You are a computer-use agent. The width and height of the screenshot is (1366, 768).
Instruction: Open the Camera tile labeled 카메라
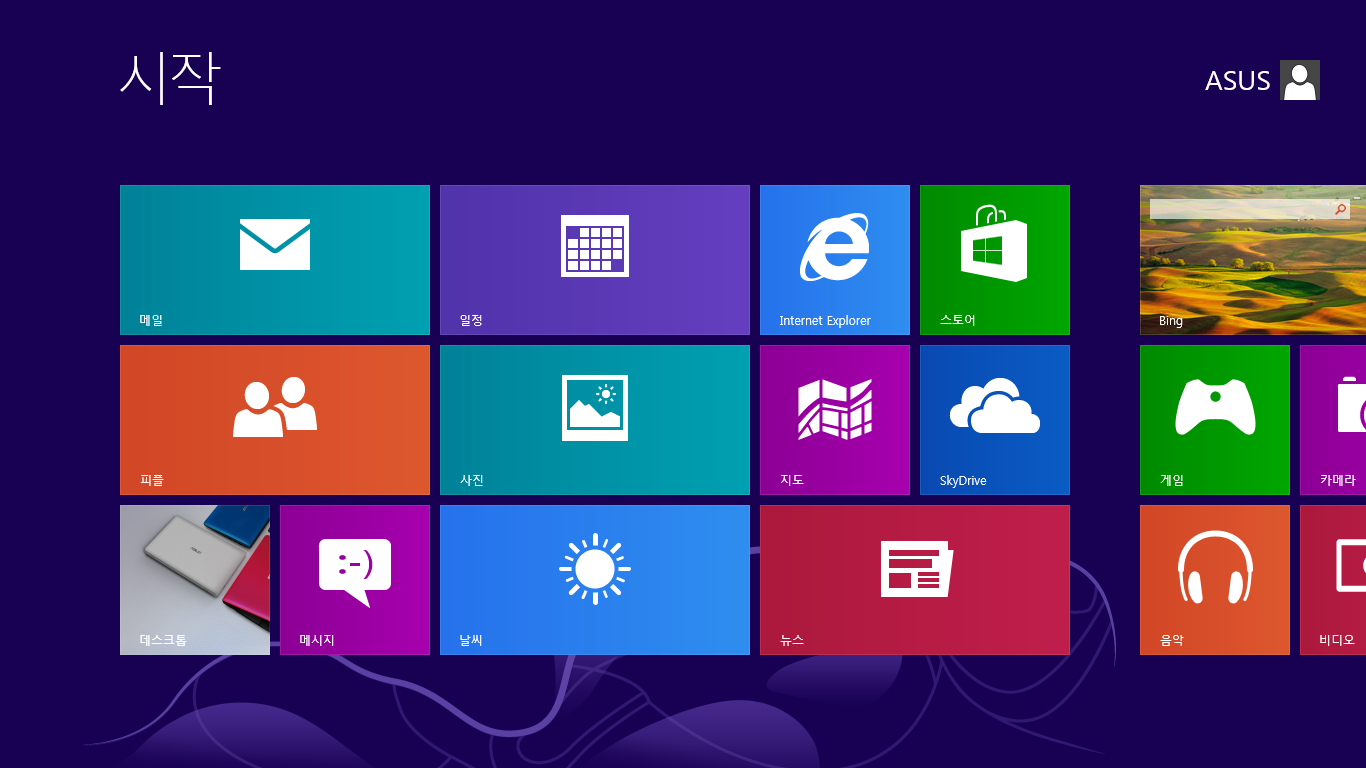click(1333, 420)
